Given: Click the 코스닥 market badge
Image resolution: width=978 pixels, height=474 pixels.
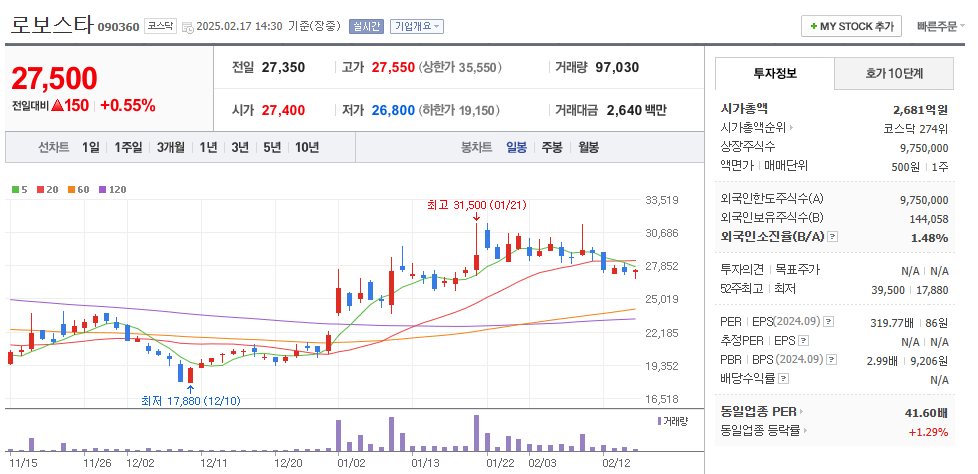Looking at the screenshot, I should (x=160, y=26).
